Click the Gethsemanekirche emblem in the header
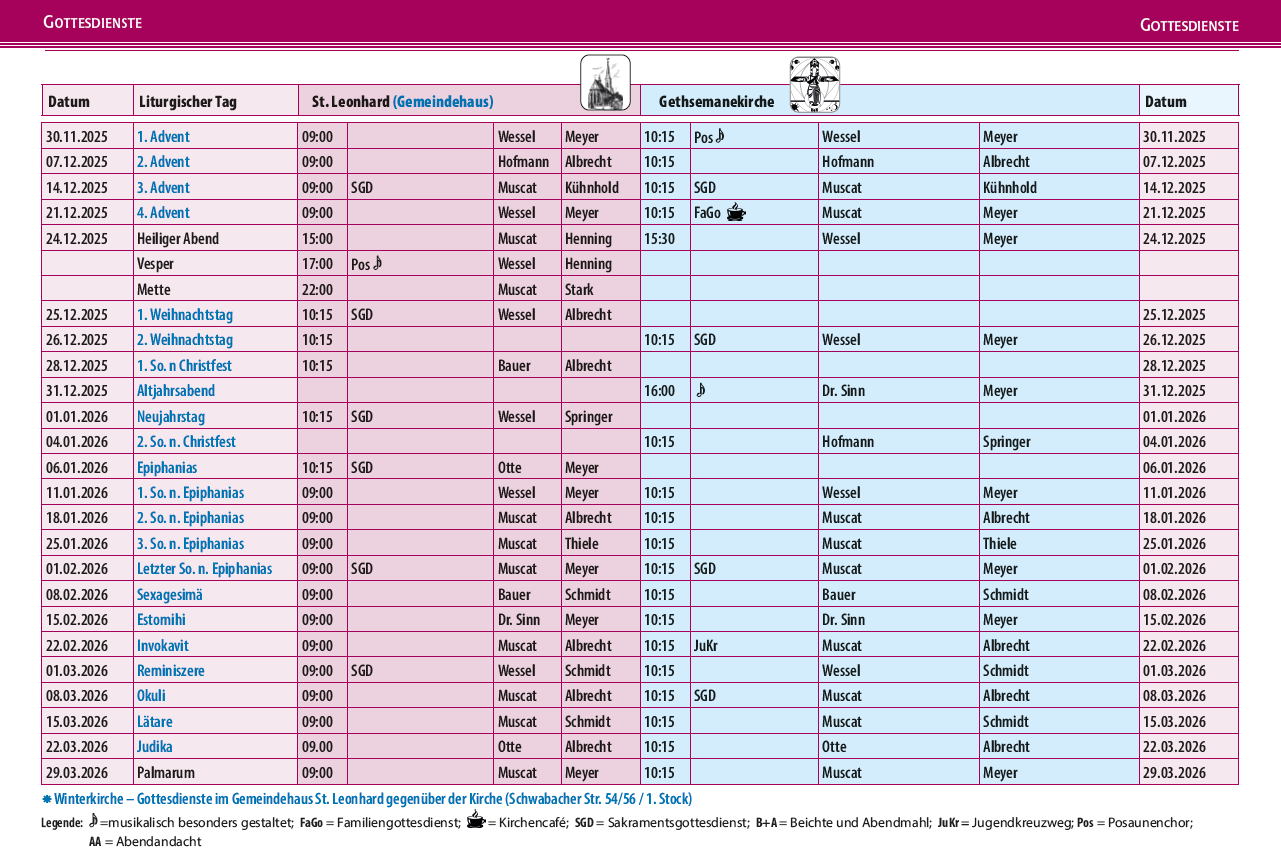The image size is (1281, 857). [x=814, y=85]
